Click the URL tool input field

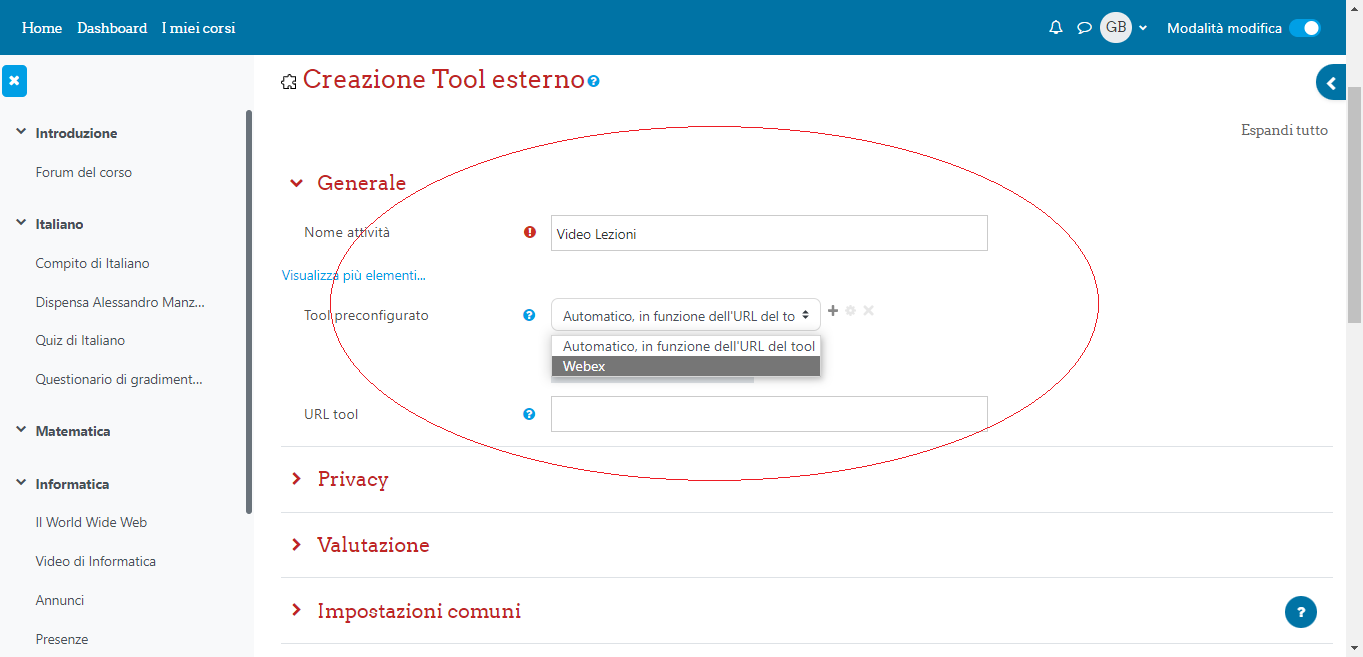[x=769, y=414]
